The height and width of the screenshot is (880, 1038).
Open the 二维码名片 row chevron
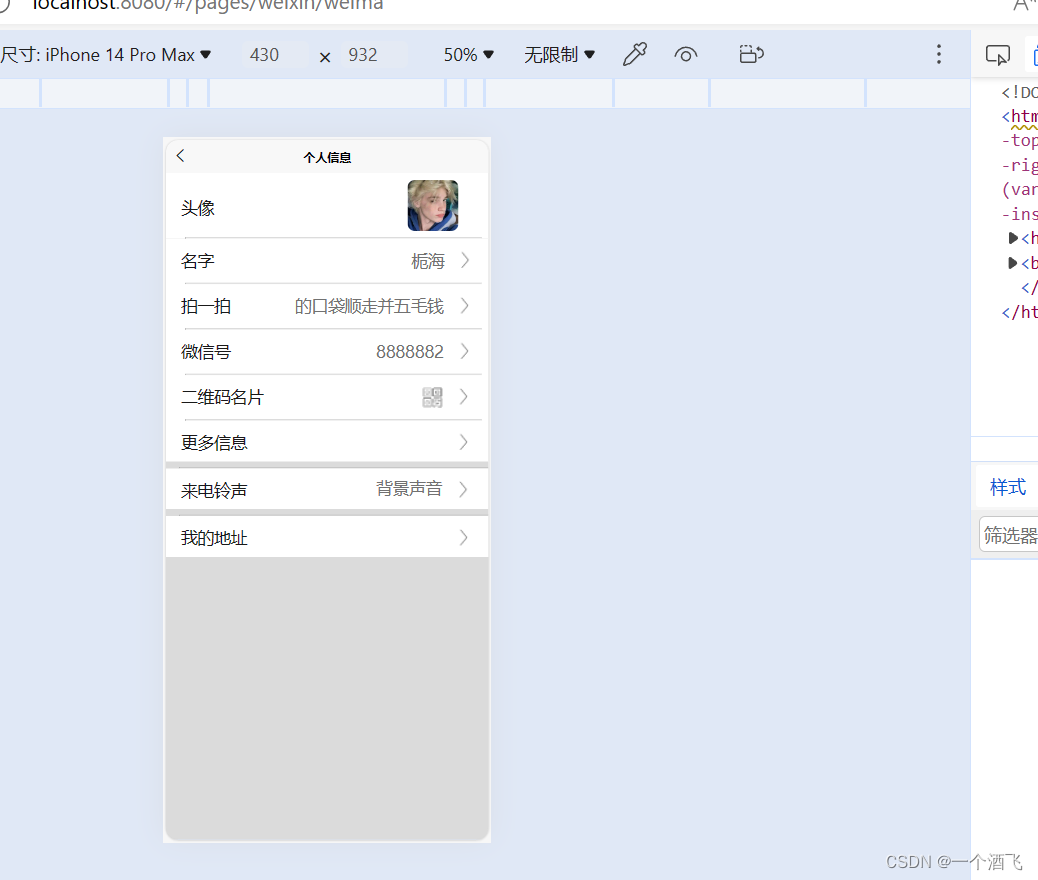(x=463, y=397)
